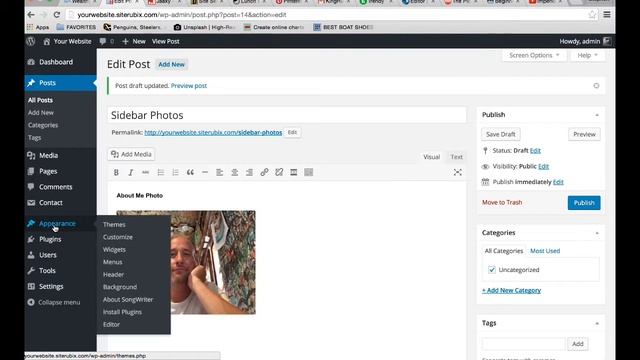Show Most Used categories tab
The image size is (640, 360).
tap(545, 251)
